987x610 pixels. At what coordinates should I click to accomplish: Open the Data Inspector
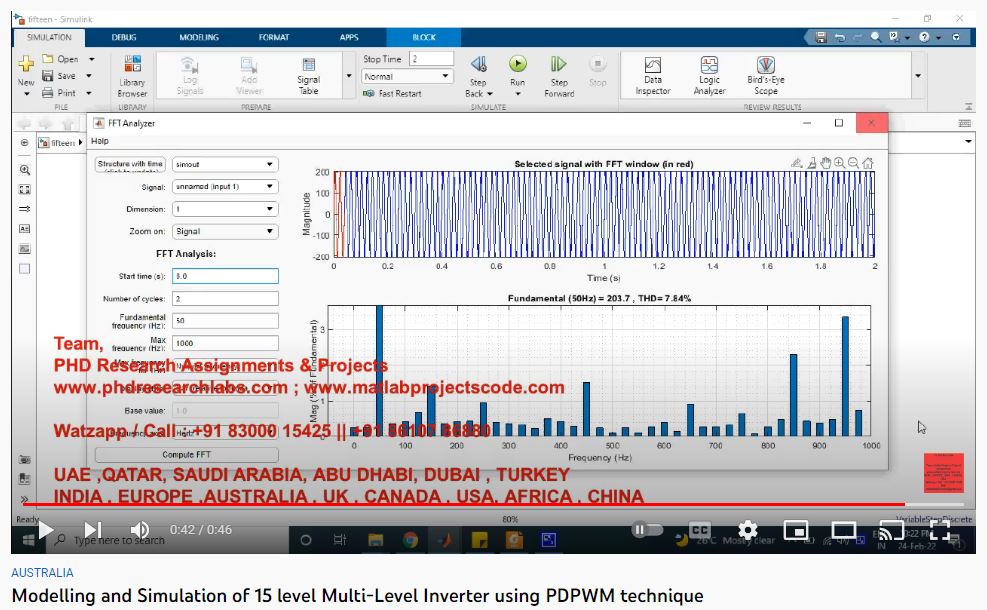[x=652, y=74]
